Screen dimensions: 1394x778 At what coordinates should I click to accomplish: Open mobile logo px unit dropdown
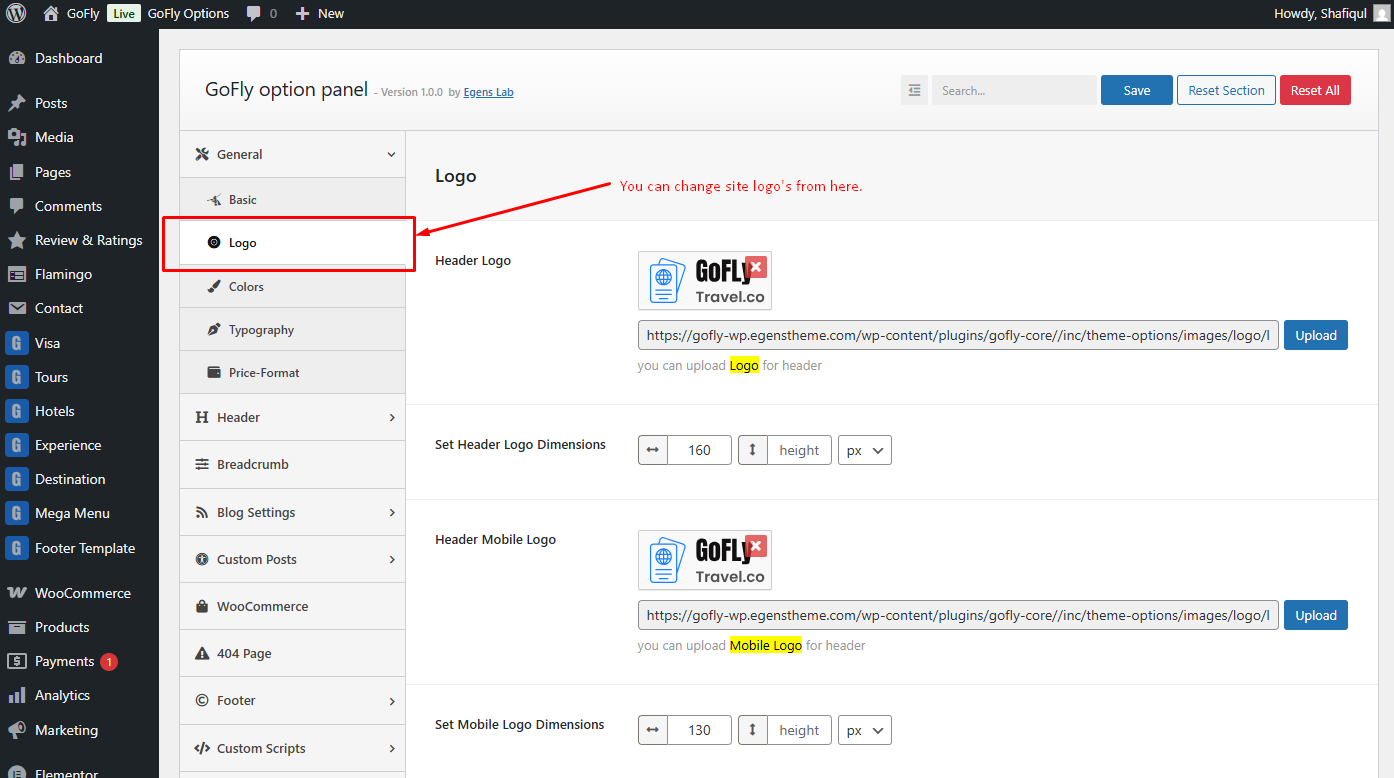865,730
